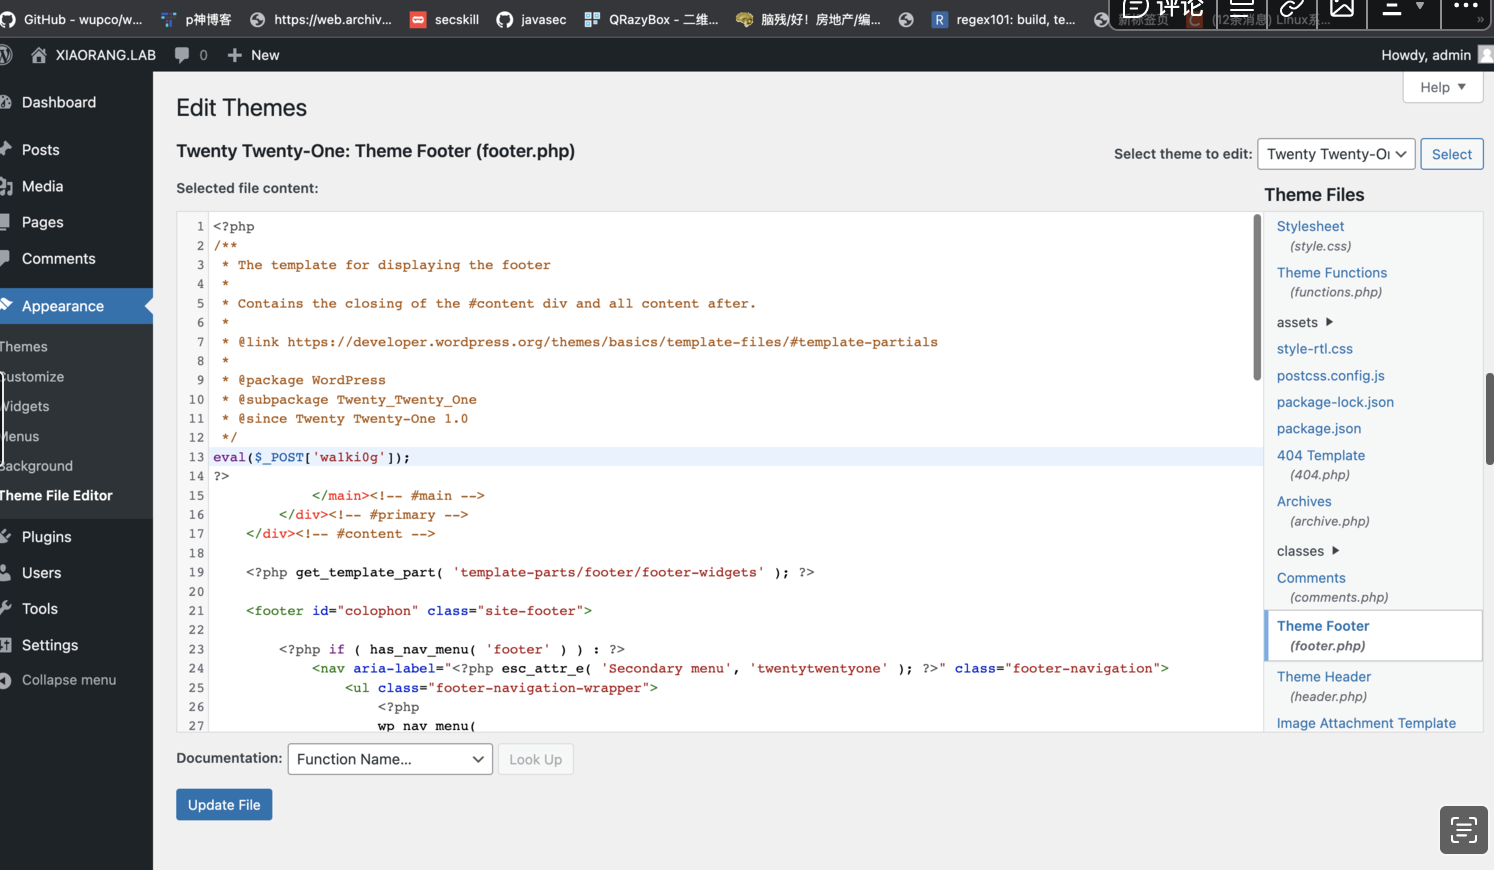Open postcss.config.js file

click(x=1330, y=376)
